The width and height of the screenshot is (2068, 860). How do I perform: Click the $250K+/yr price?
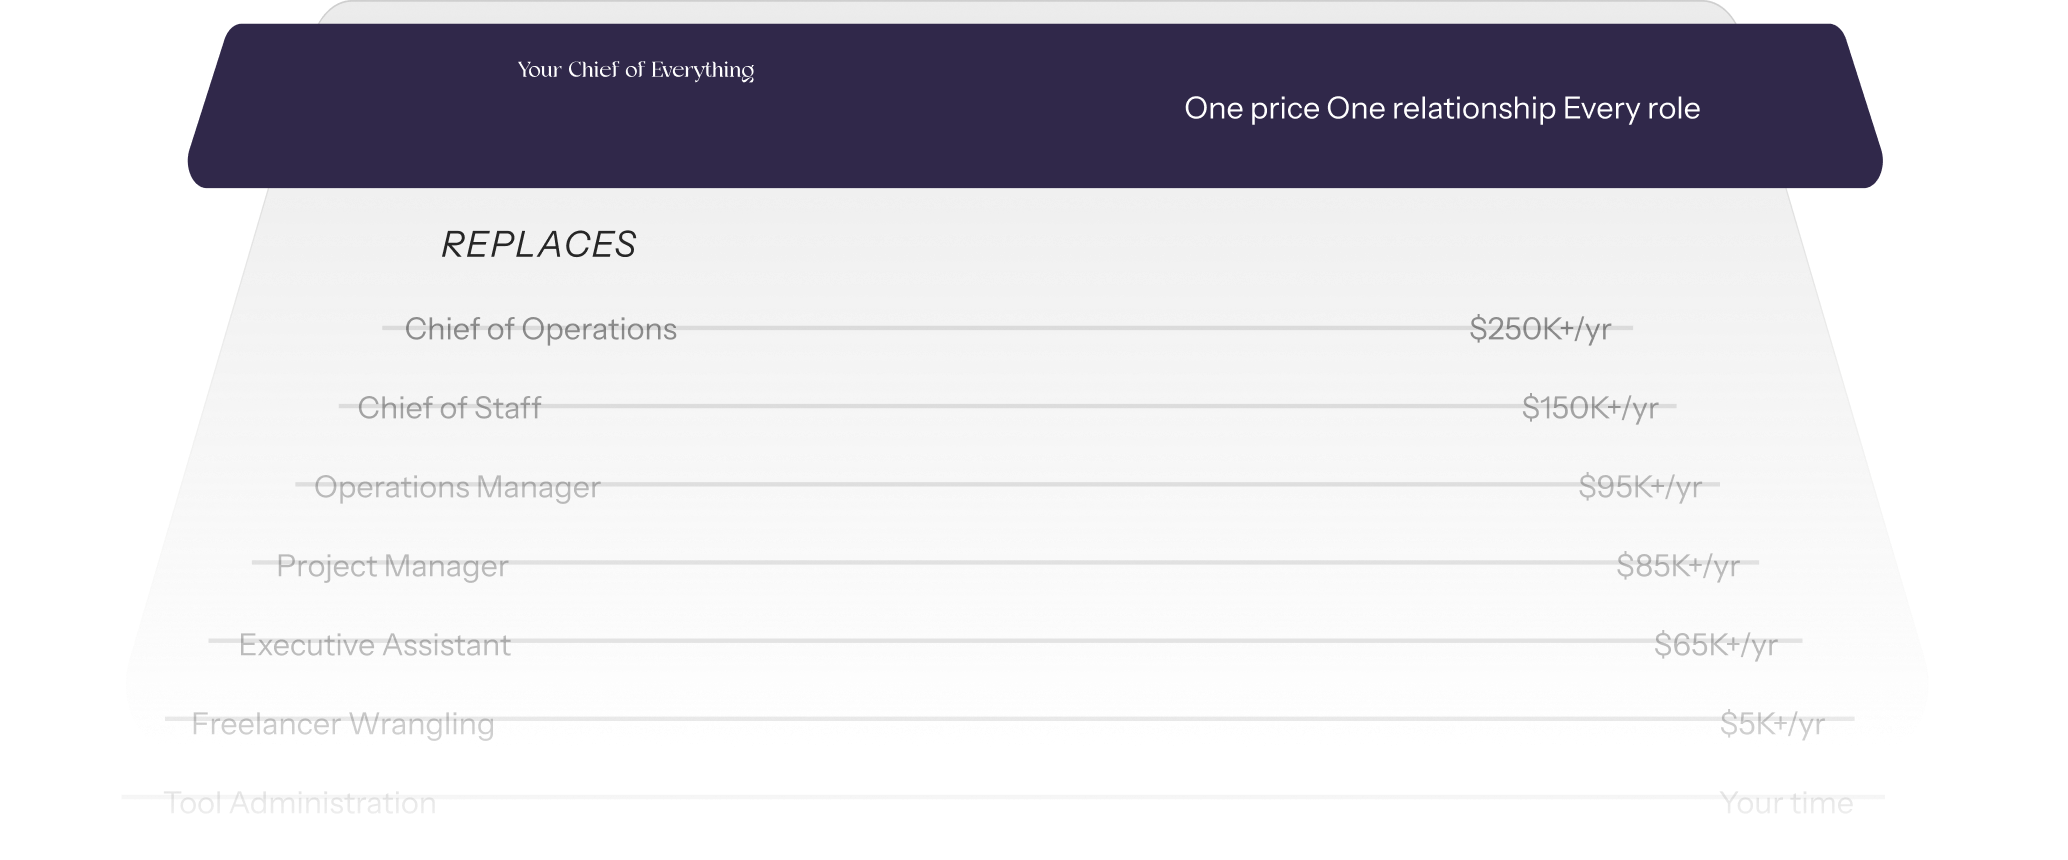pyautogui.click(x=1540, y=329)
